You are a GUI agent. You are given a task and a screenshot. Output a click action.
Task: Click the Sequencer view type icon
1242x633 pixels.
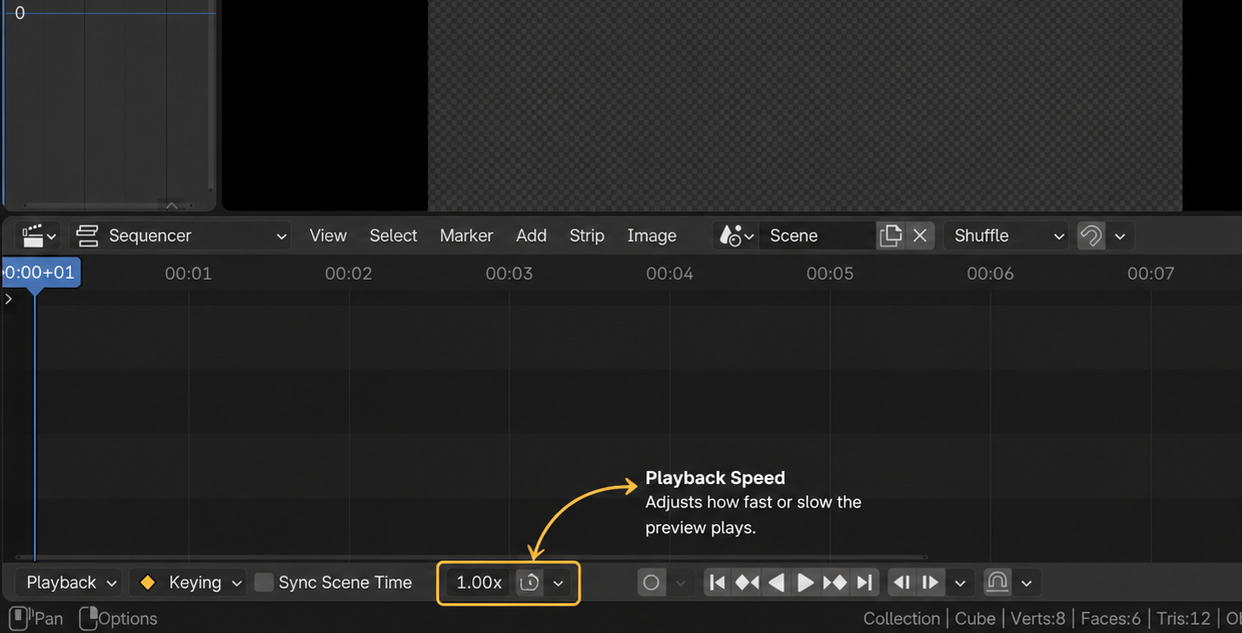87,236
